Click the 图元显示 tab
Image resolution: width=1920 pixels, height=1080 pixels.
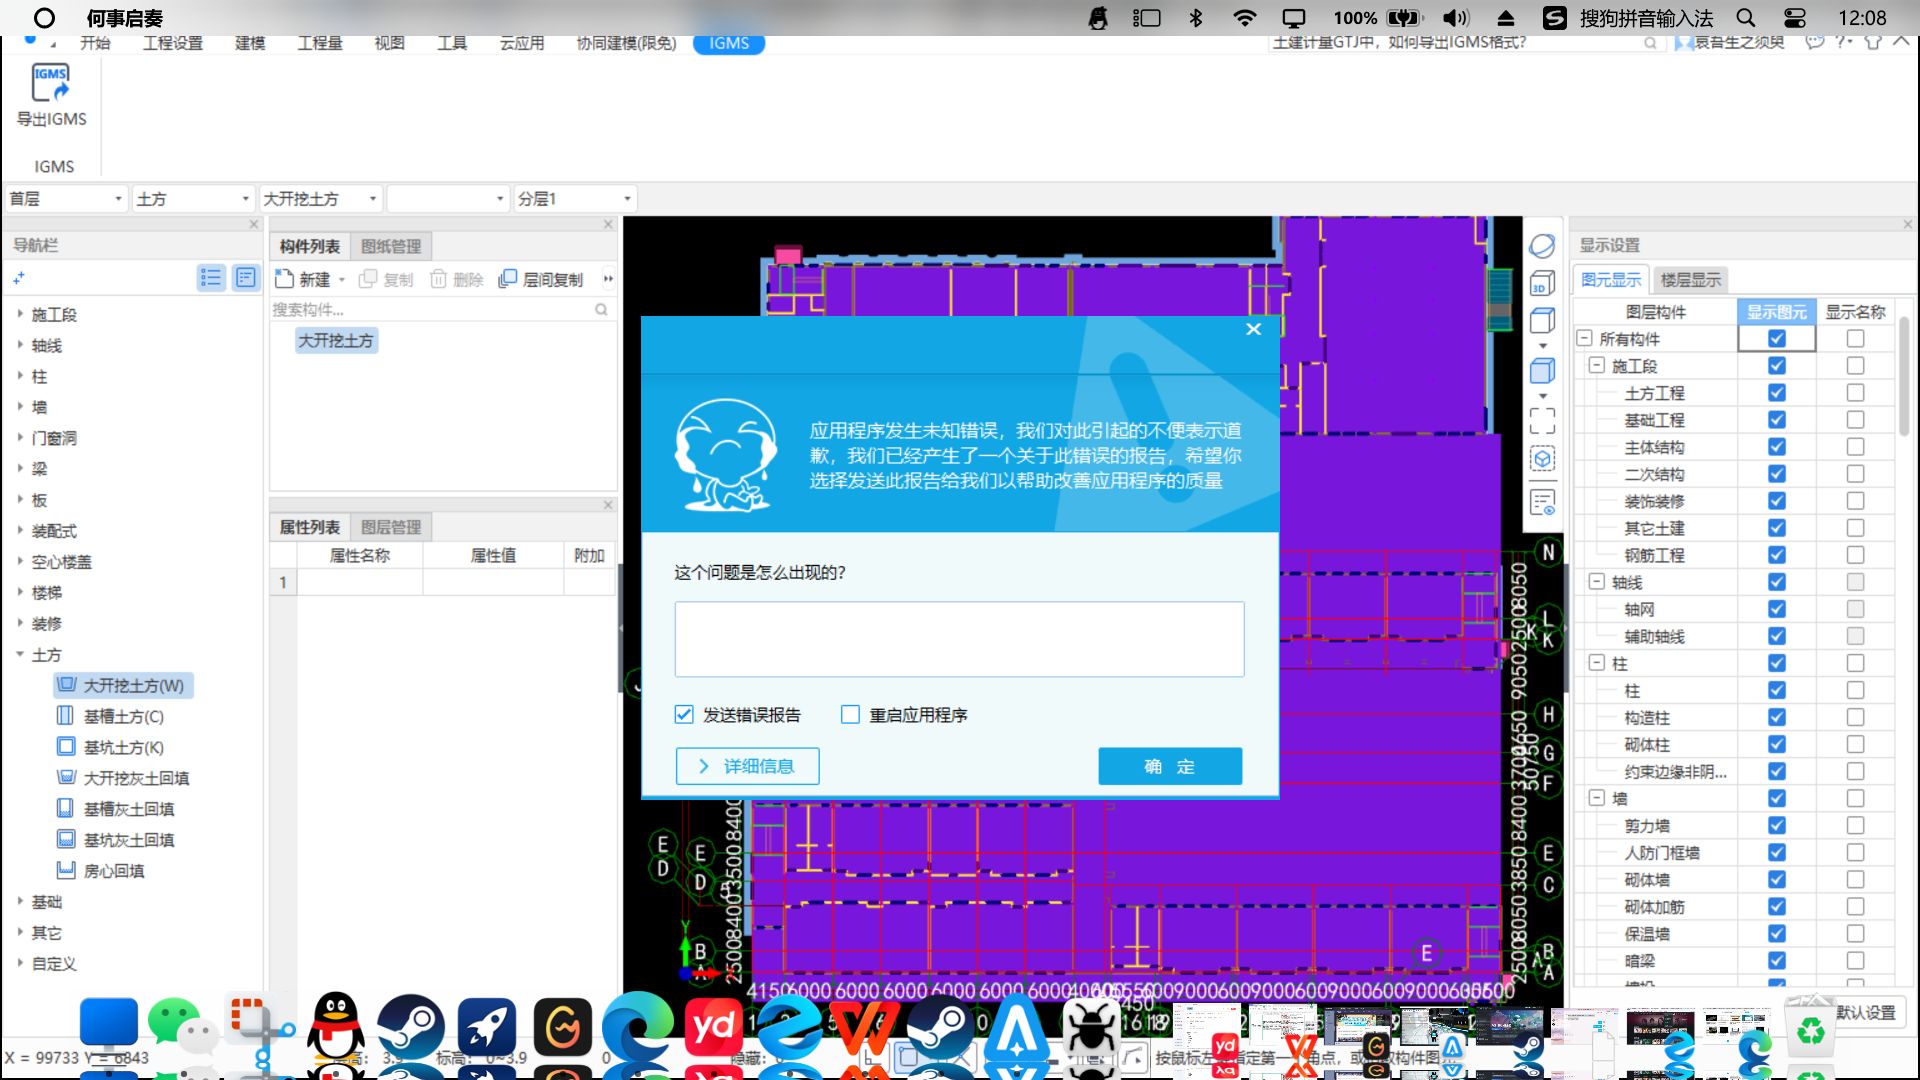[x=1611, y=280]
